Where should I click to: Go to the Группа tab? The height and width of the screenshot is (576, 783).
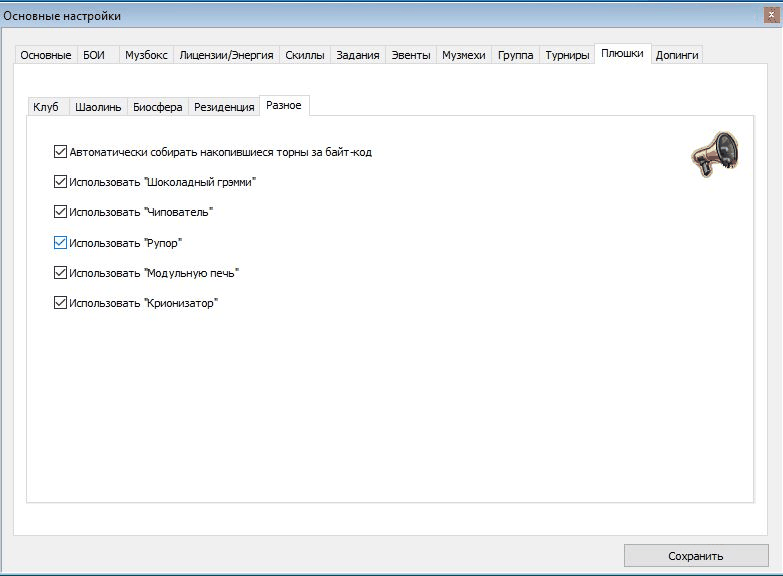coord(515,55)
